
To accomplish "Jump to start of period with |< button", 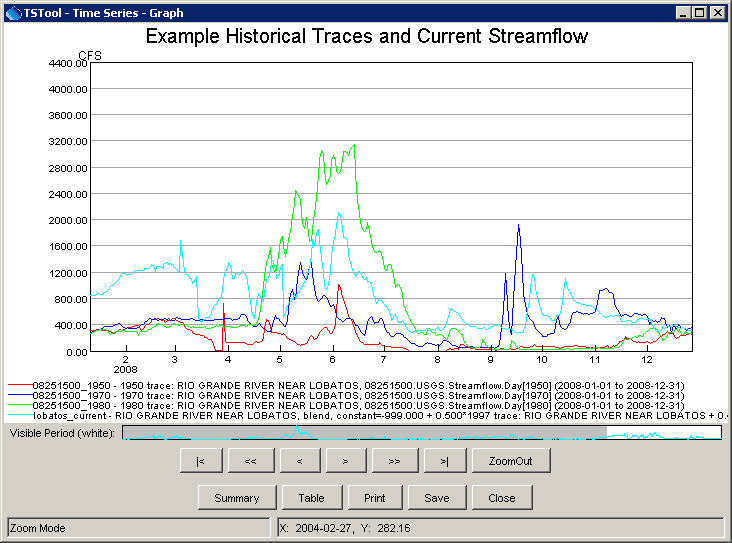I will [201, 461].
